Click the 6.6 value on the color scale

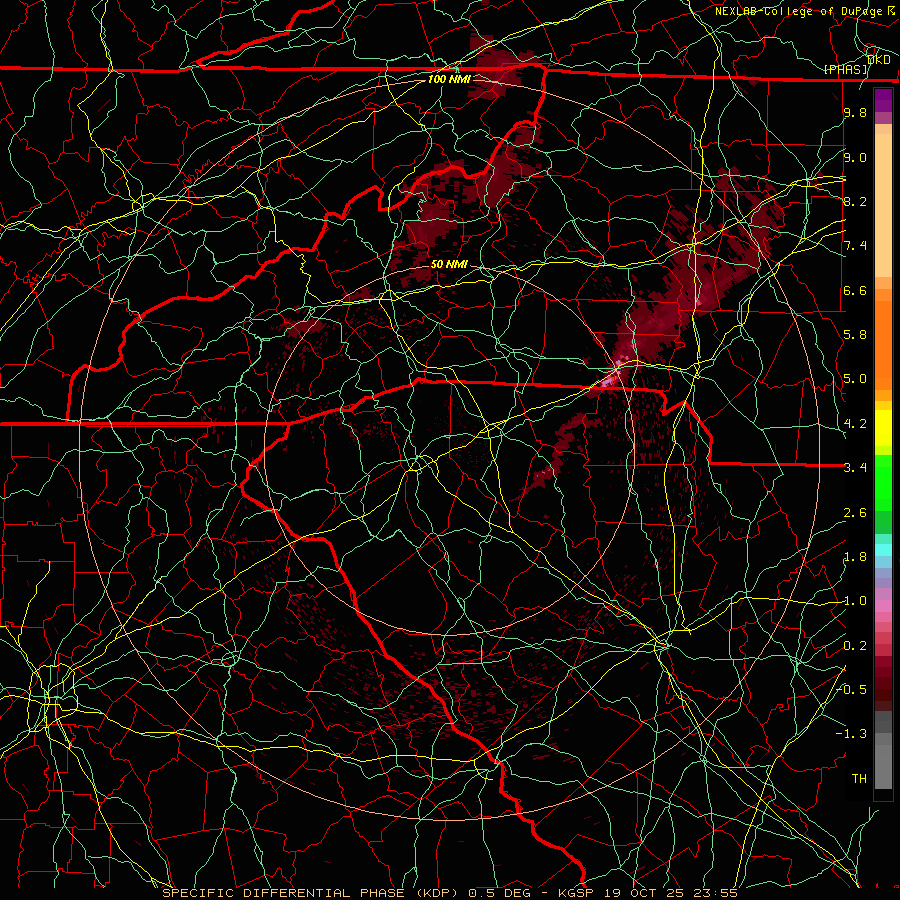pyautogui.click(x=855, y=290)
